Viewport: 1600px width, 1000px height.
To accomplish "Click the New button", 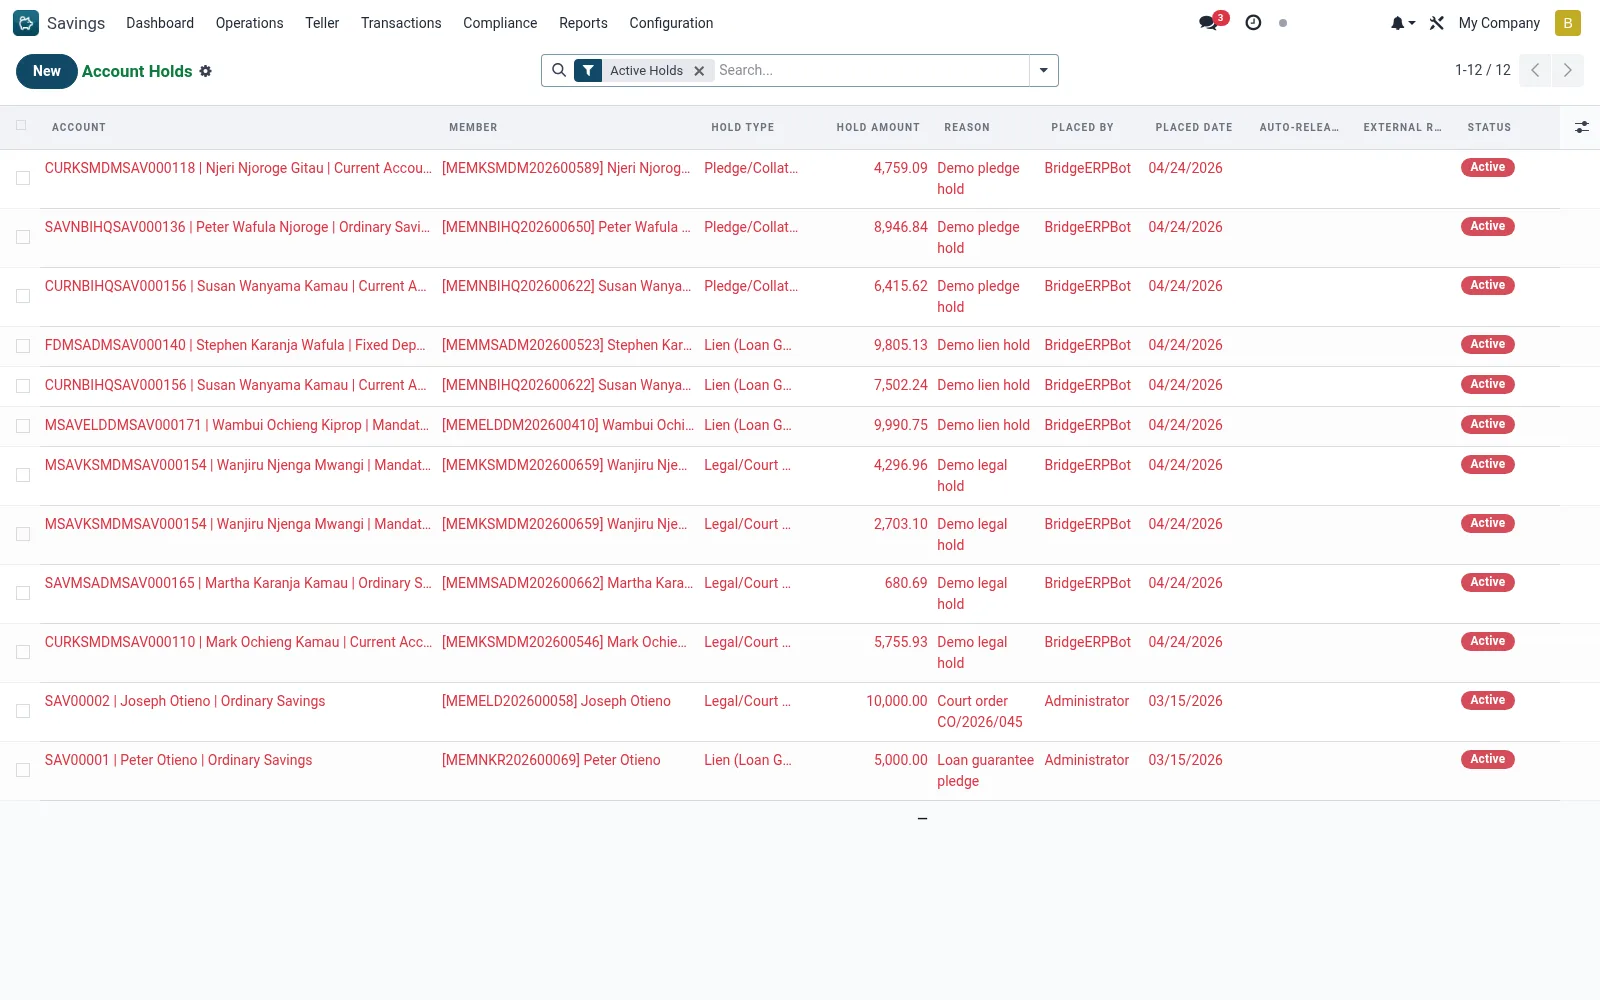I will pos(47,71).
